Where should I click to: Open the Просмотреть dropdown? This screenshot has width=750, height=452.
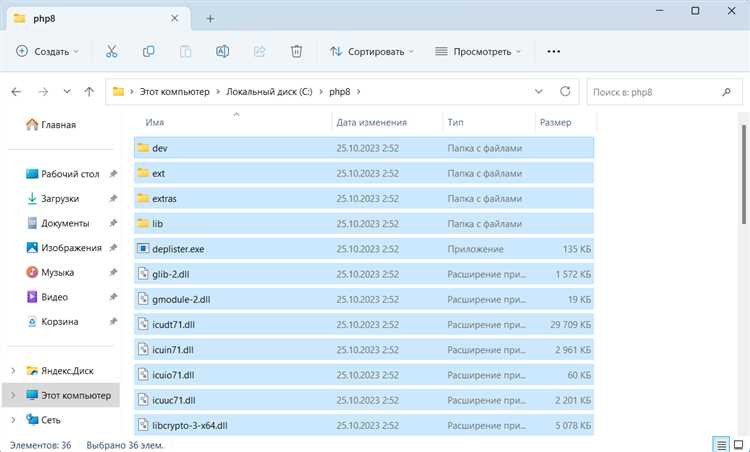[x=478, y=51]
